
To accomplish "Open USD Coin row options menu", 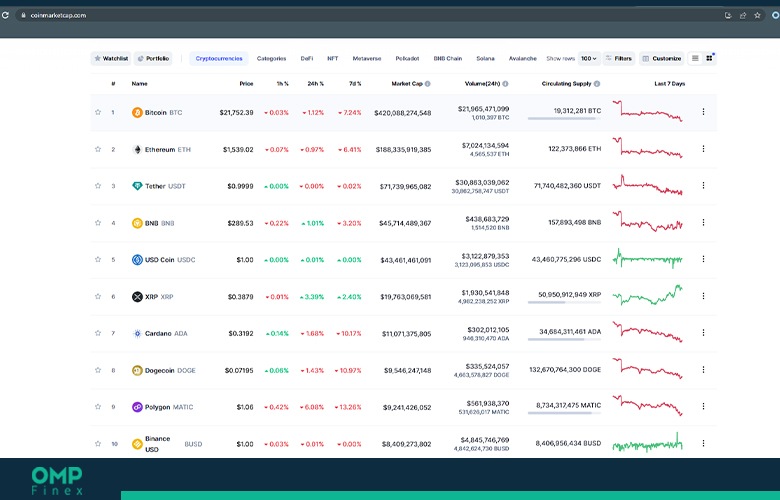I will point(703,259).
